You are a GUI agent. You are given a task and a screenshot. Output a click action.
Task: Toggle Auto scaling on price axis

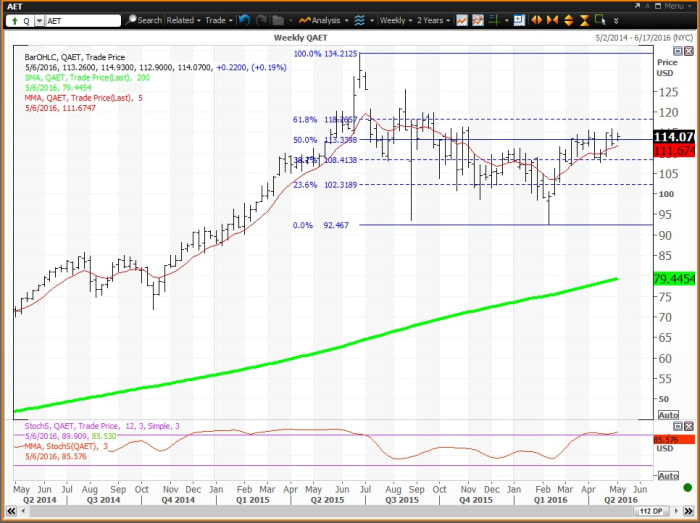(x=668, y=414)
